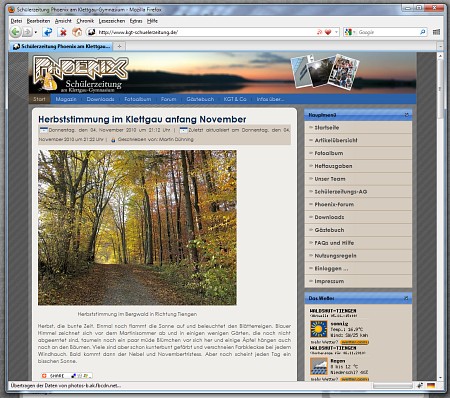Open the Datei menu
Image resolution: width=450 pixels, height=398 pixels.
pyautogui.click(x=16, y=21)
